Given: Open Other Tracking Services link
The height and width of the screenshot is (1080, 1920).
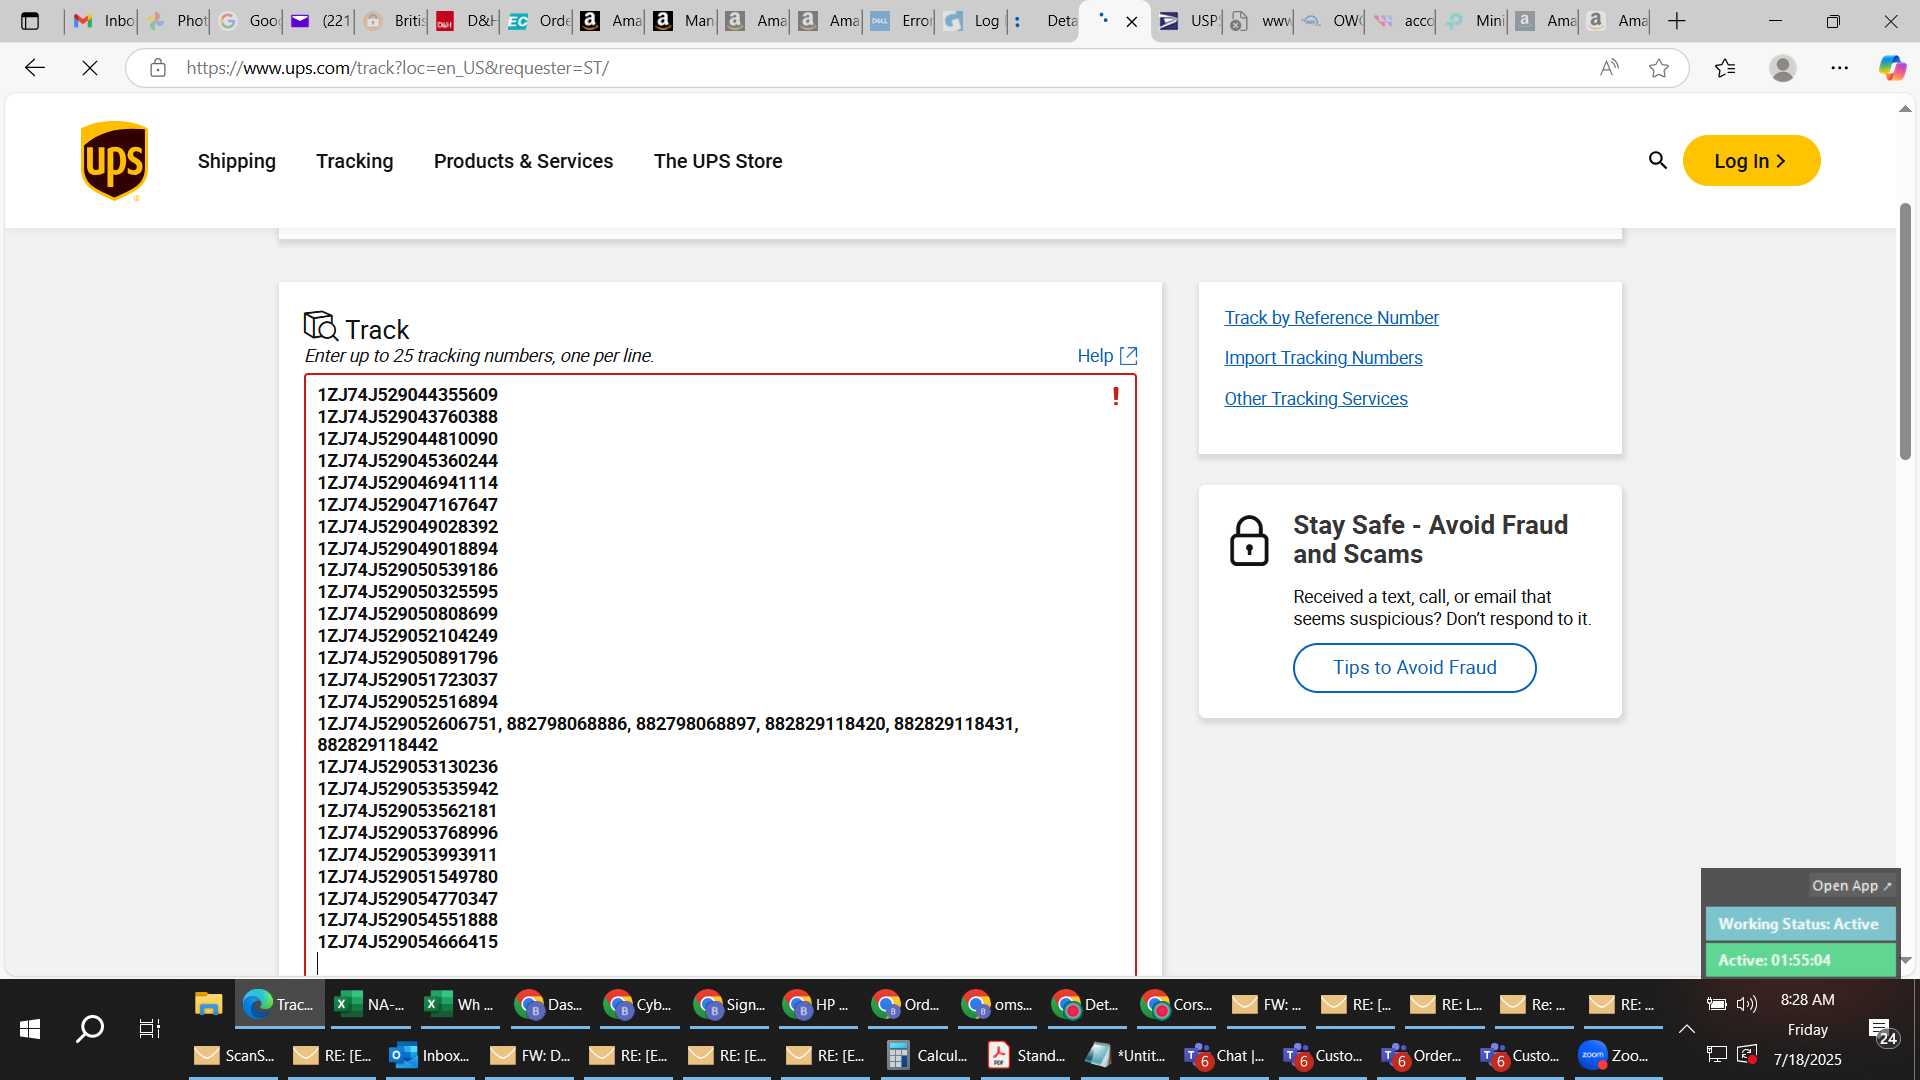Looking at the screenshot, I should coord(1315,398).
